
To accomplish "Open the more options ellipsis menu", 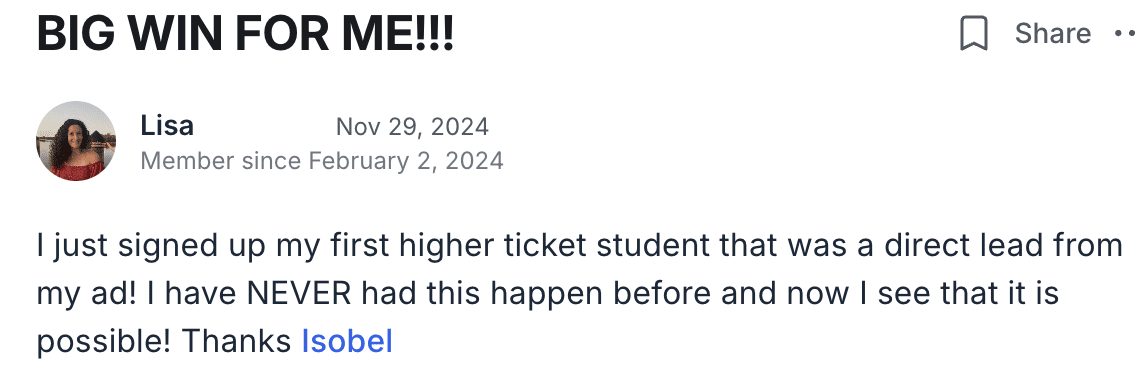I will click(x=1126, y=33).
